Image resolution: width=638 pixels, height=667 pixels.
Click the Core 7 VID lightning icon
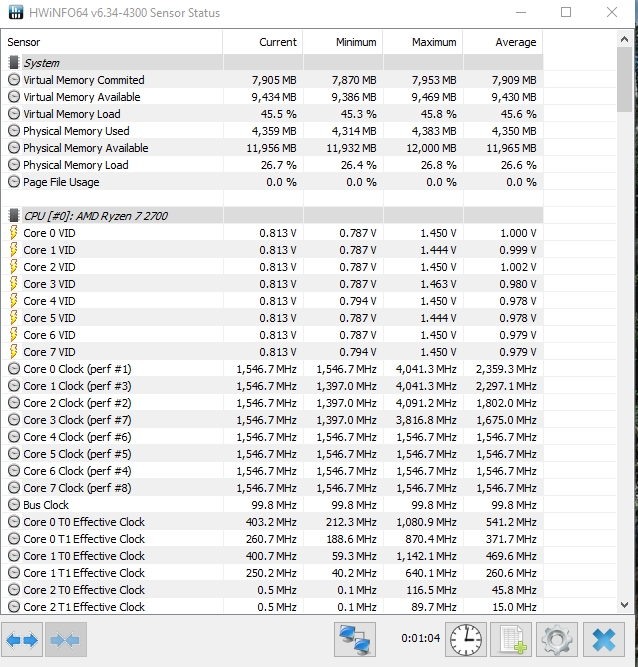(x=14, y=352)
